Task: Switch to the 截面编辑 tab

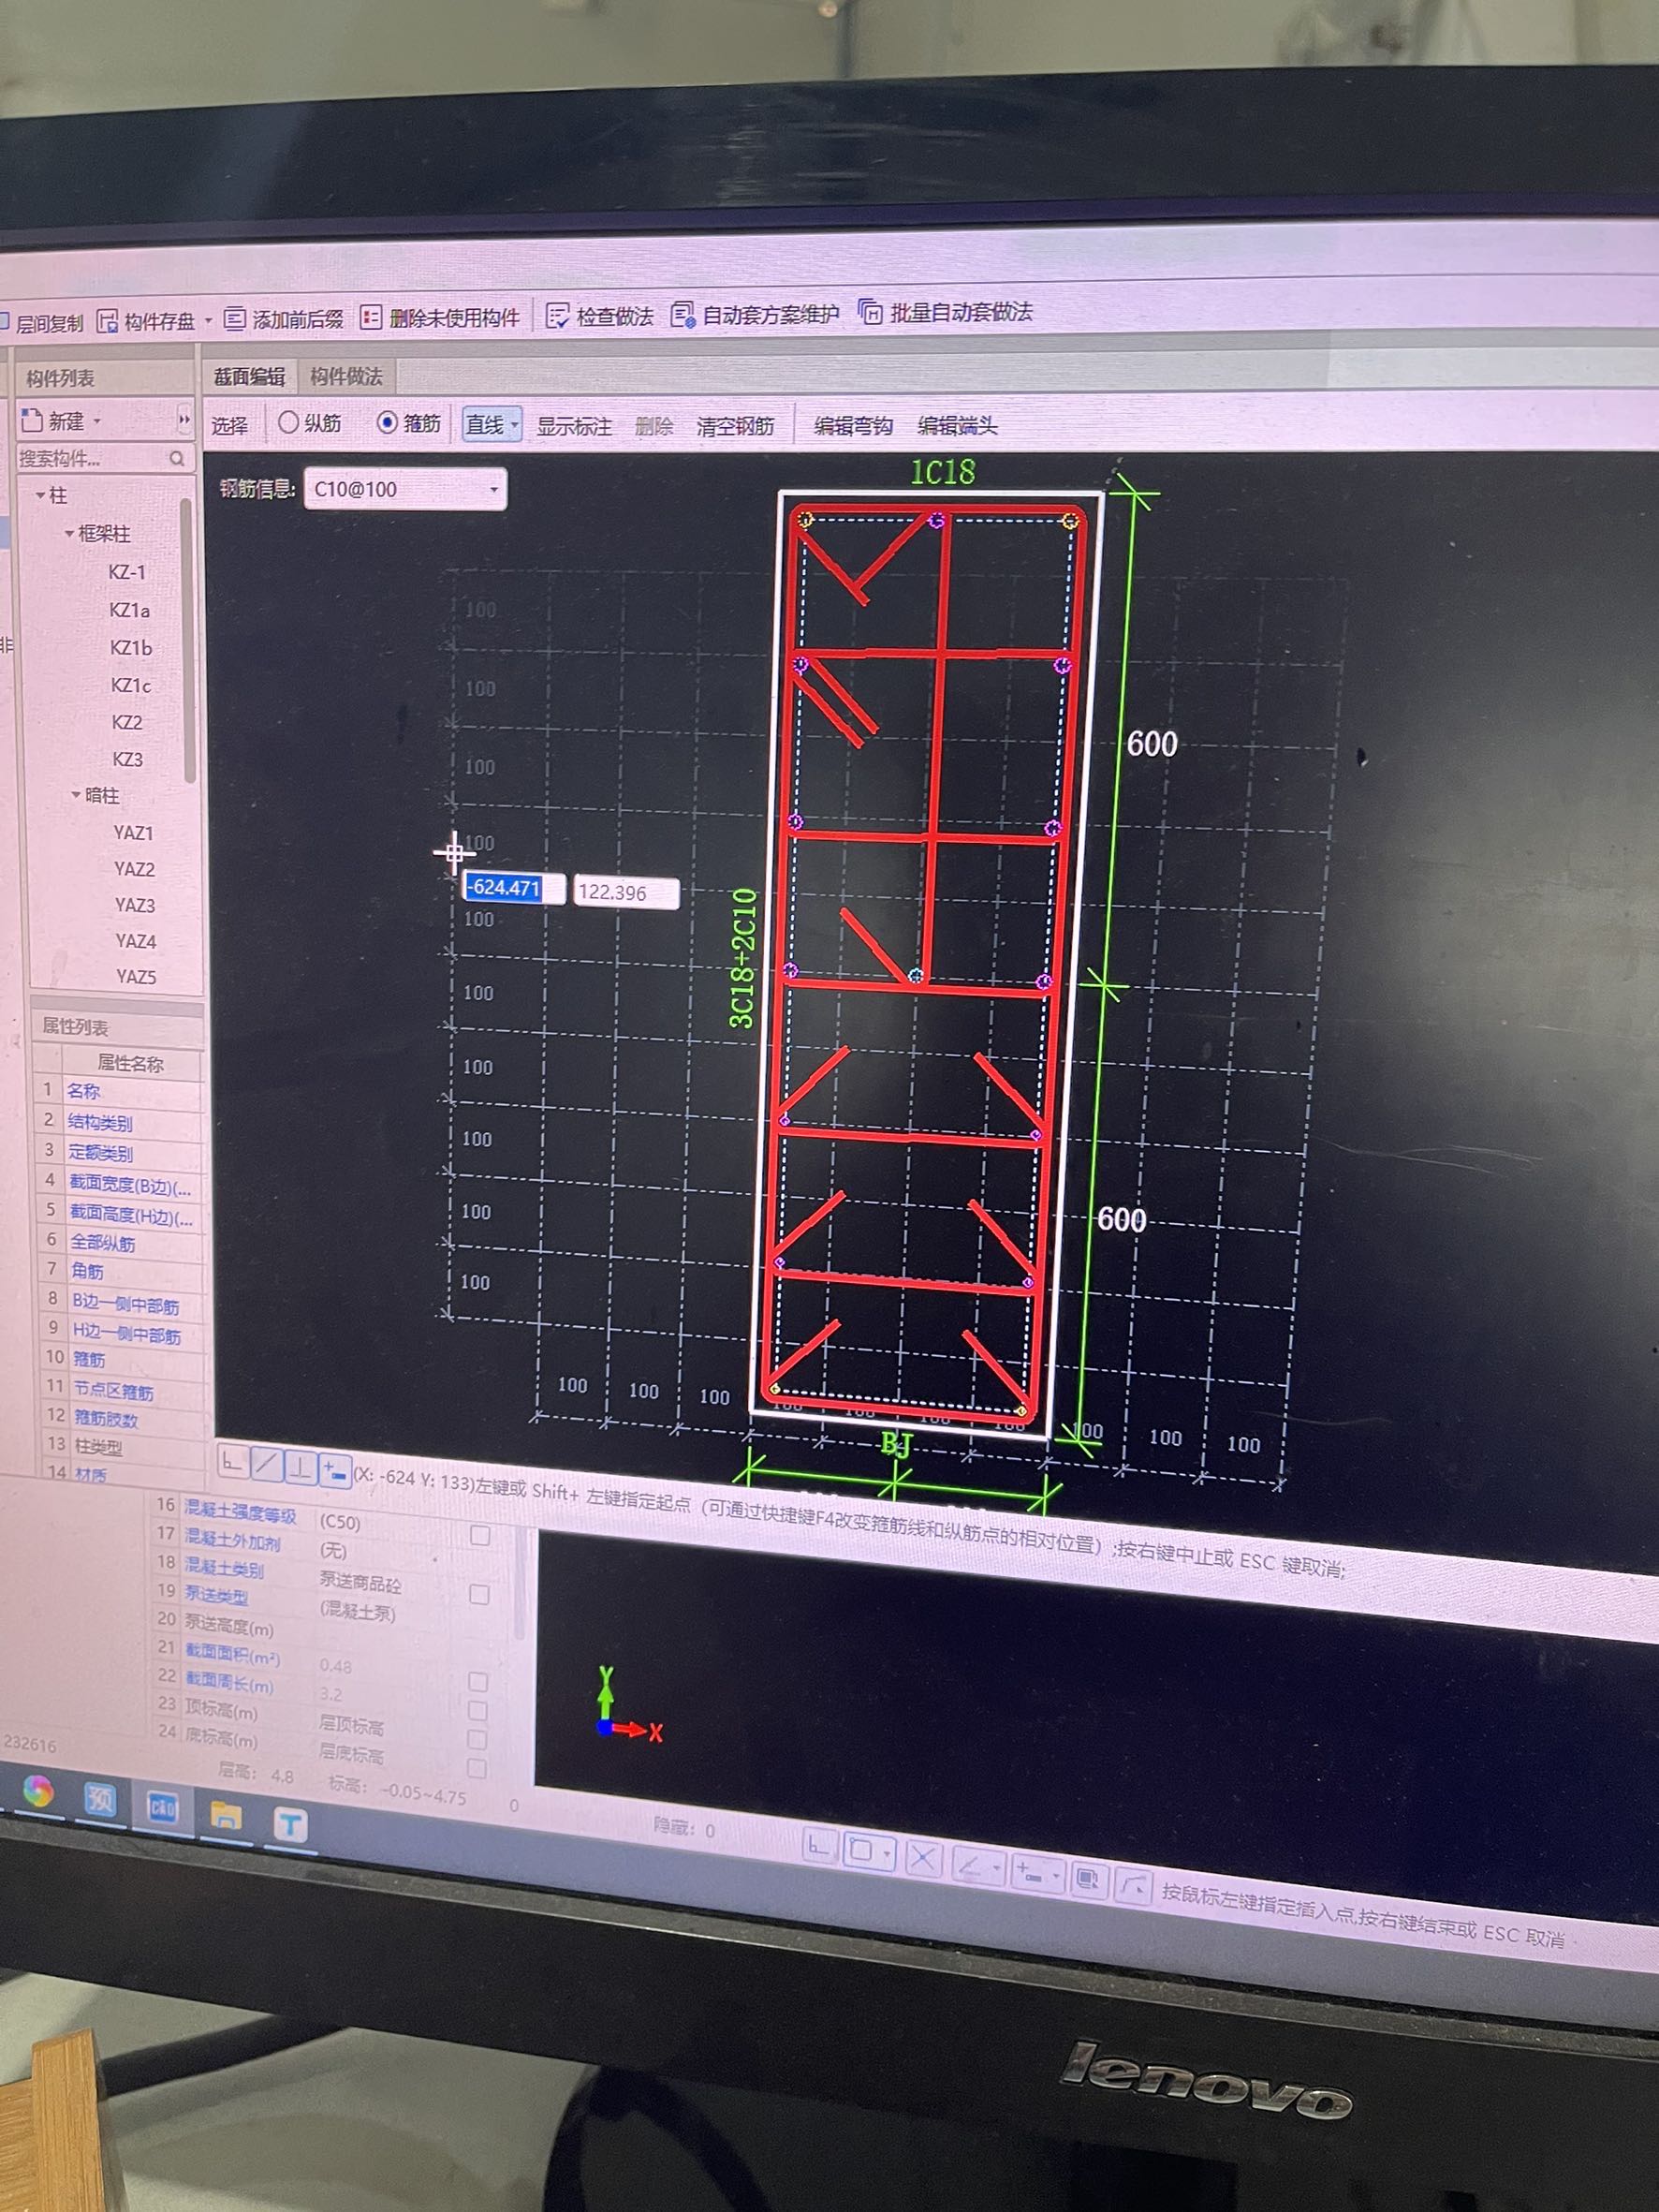Action: 249,376
